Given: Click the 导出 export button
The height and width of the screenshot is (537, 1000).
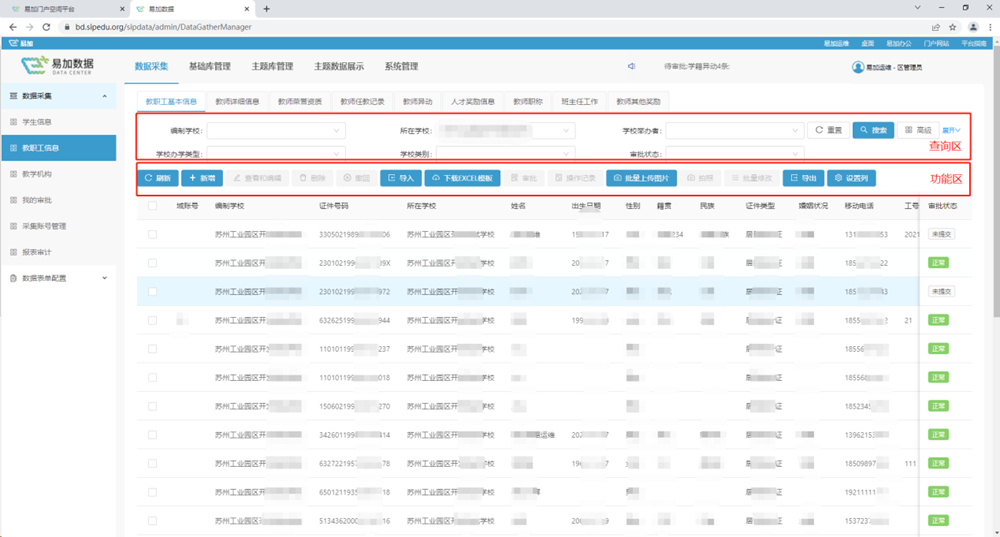Looking at the screenshot, I should pyautogui.click(x=803, y=178).
